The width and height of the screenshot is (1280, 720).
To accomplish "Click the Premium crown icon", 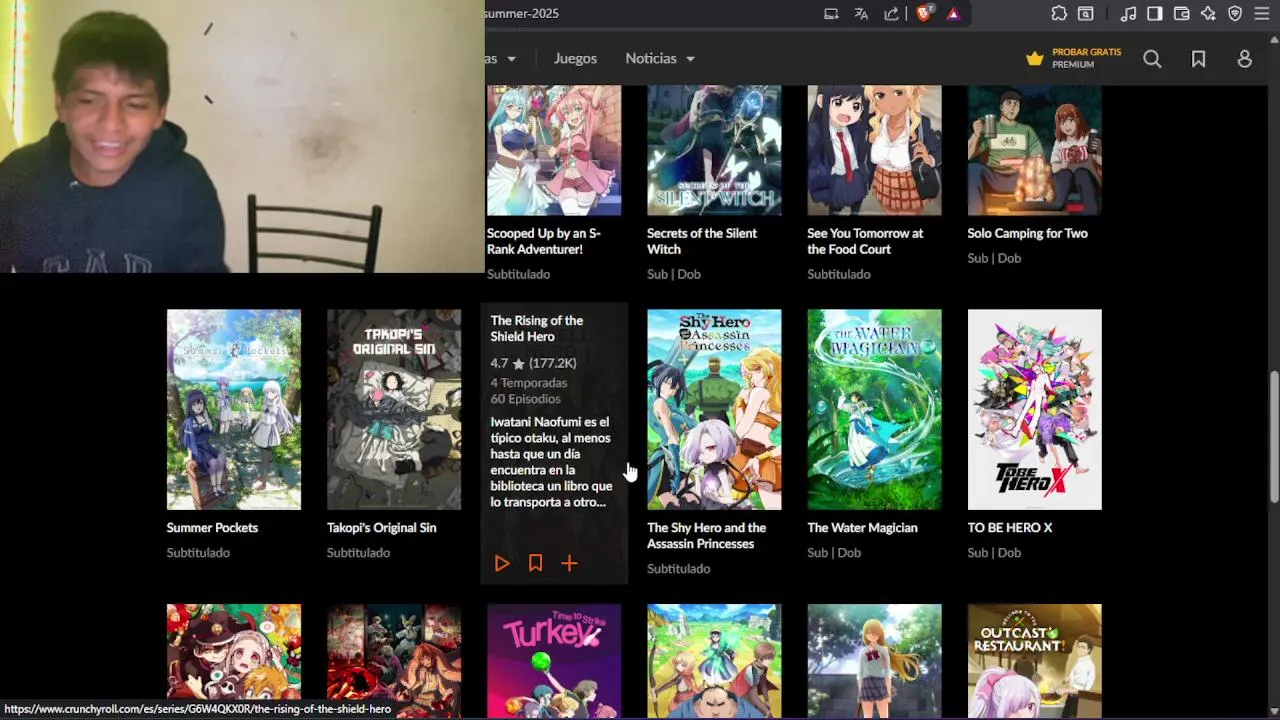I will coord(1035,59).
